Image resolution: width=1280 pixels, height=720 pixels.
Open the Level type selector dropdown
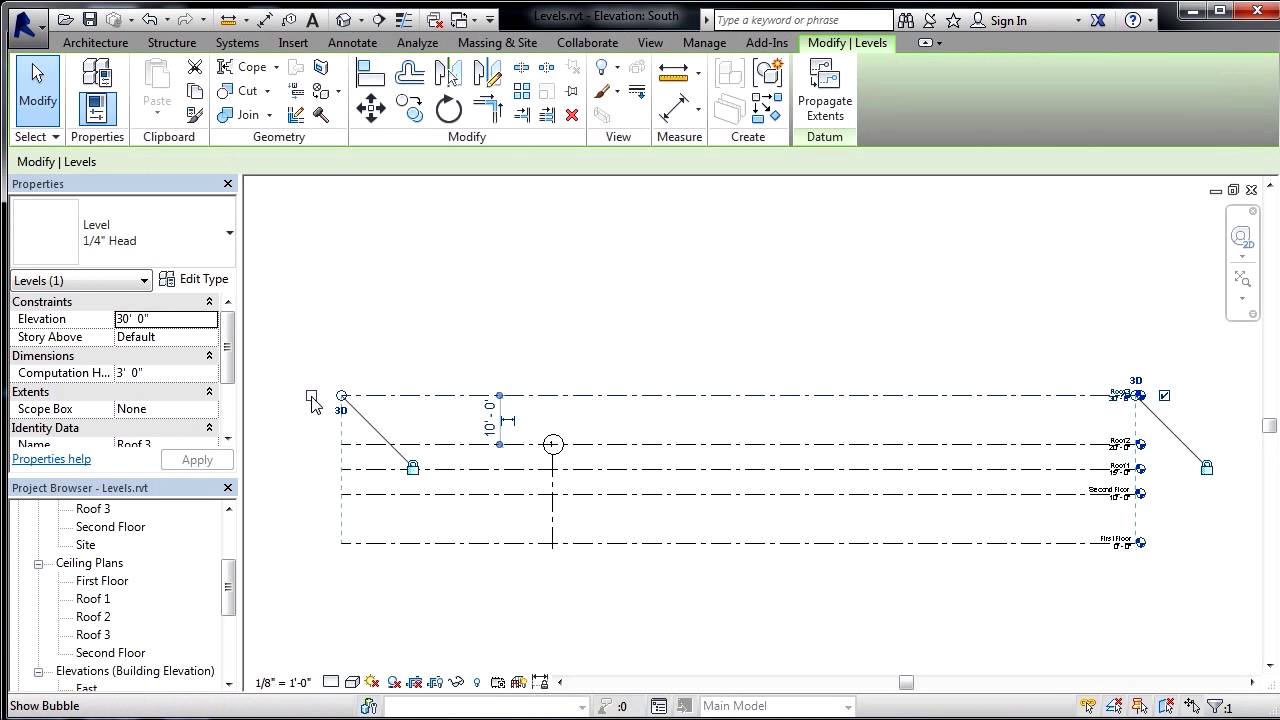click(x=229, y=233)
